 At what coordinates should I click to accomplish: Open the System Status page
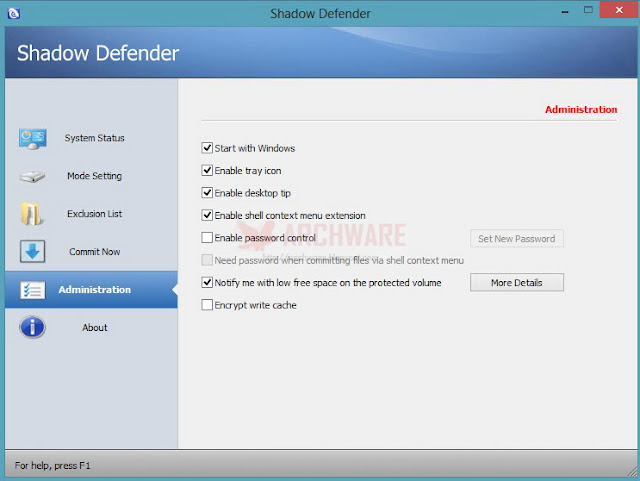click(x=94, y=138)
